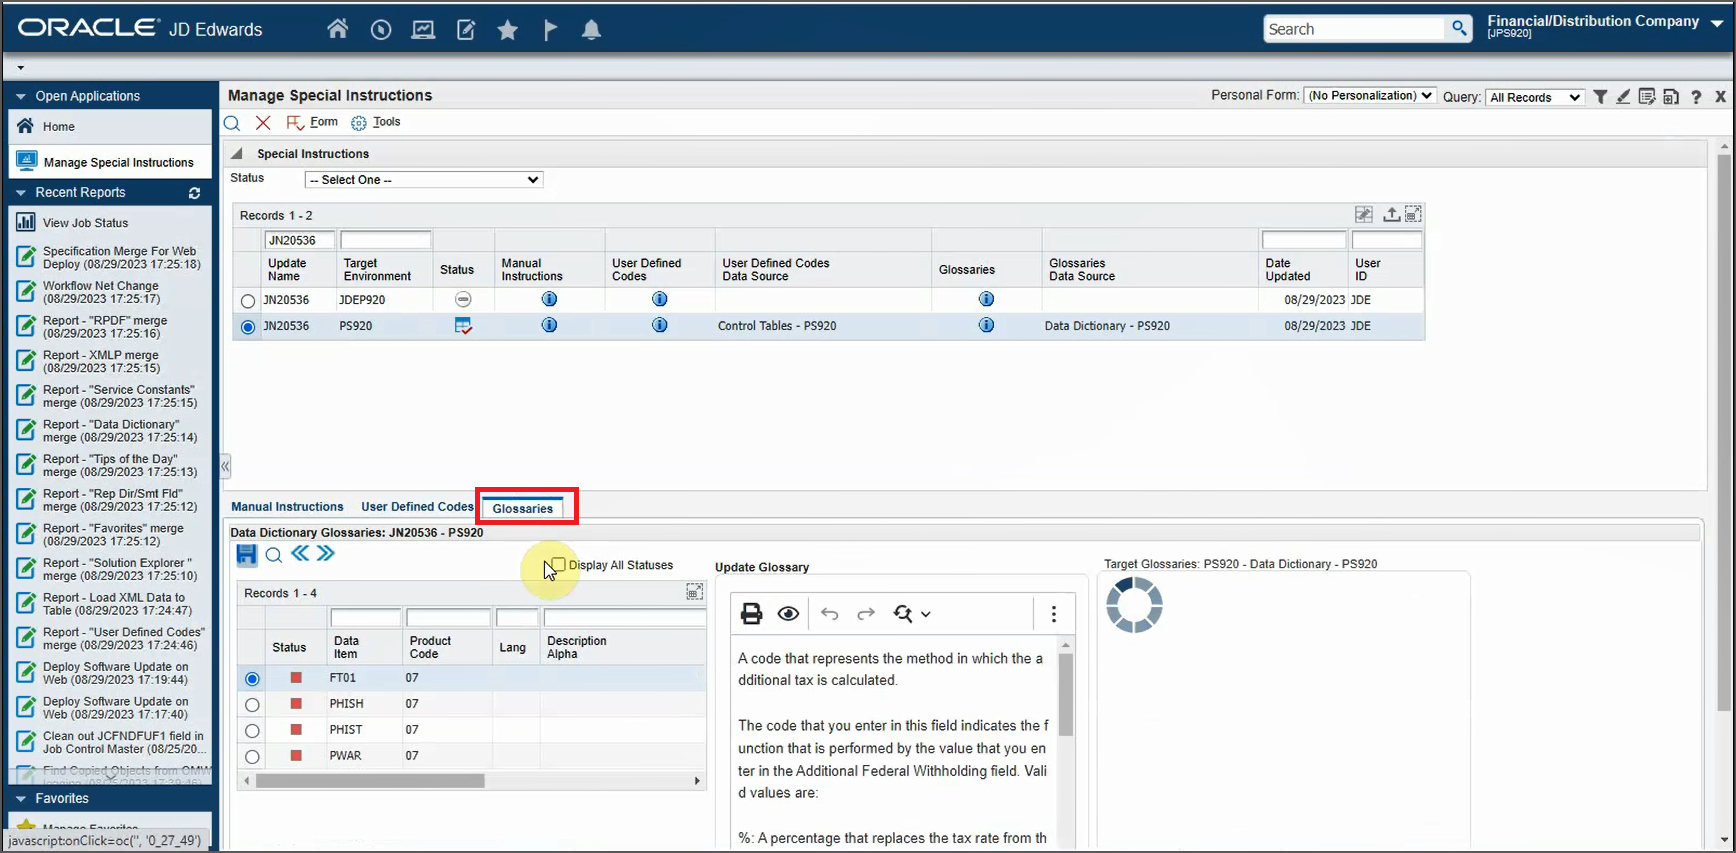This screenshot has height=853, width=1736.
Task: Click the Find icon in Manage Special Instructions toolbar
Action: [232, 123]
